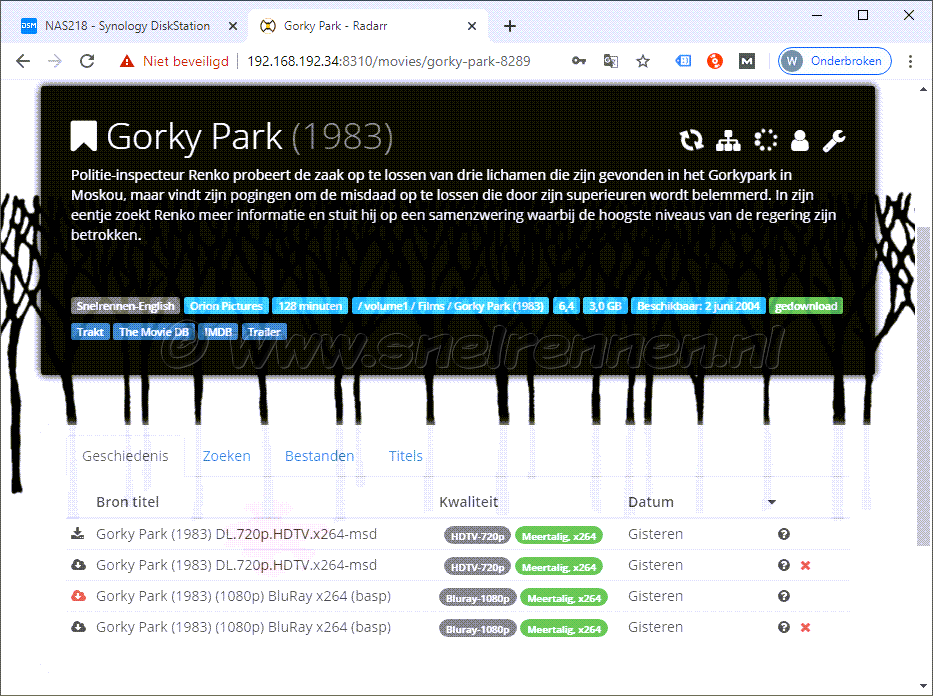Click the Snelrennen-English profile badge

tap(126, 306)
